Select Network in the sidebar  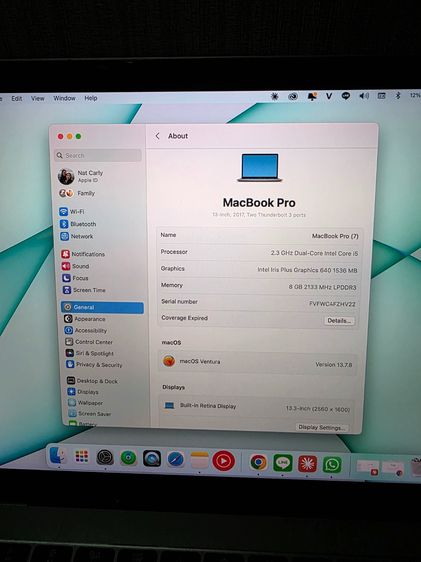pos(77,236)
